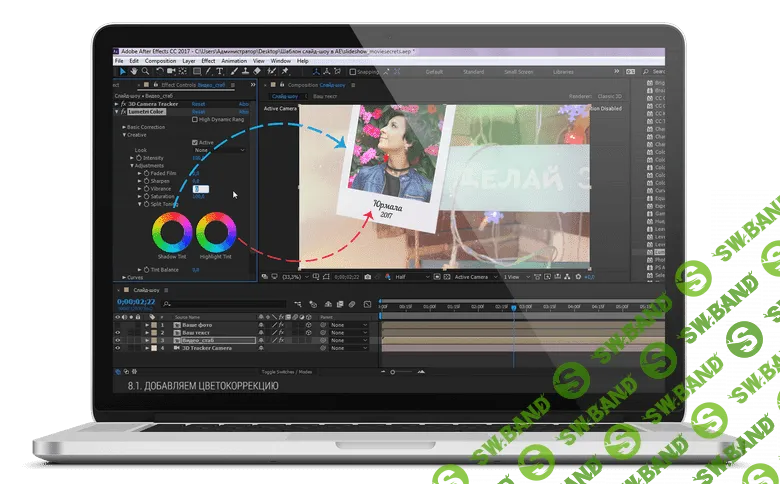Reset the 3D Camera Tracker effect
Image resolution: width=780 pixels, height=484 pixels.
click(x=198, y=104)
